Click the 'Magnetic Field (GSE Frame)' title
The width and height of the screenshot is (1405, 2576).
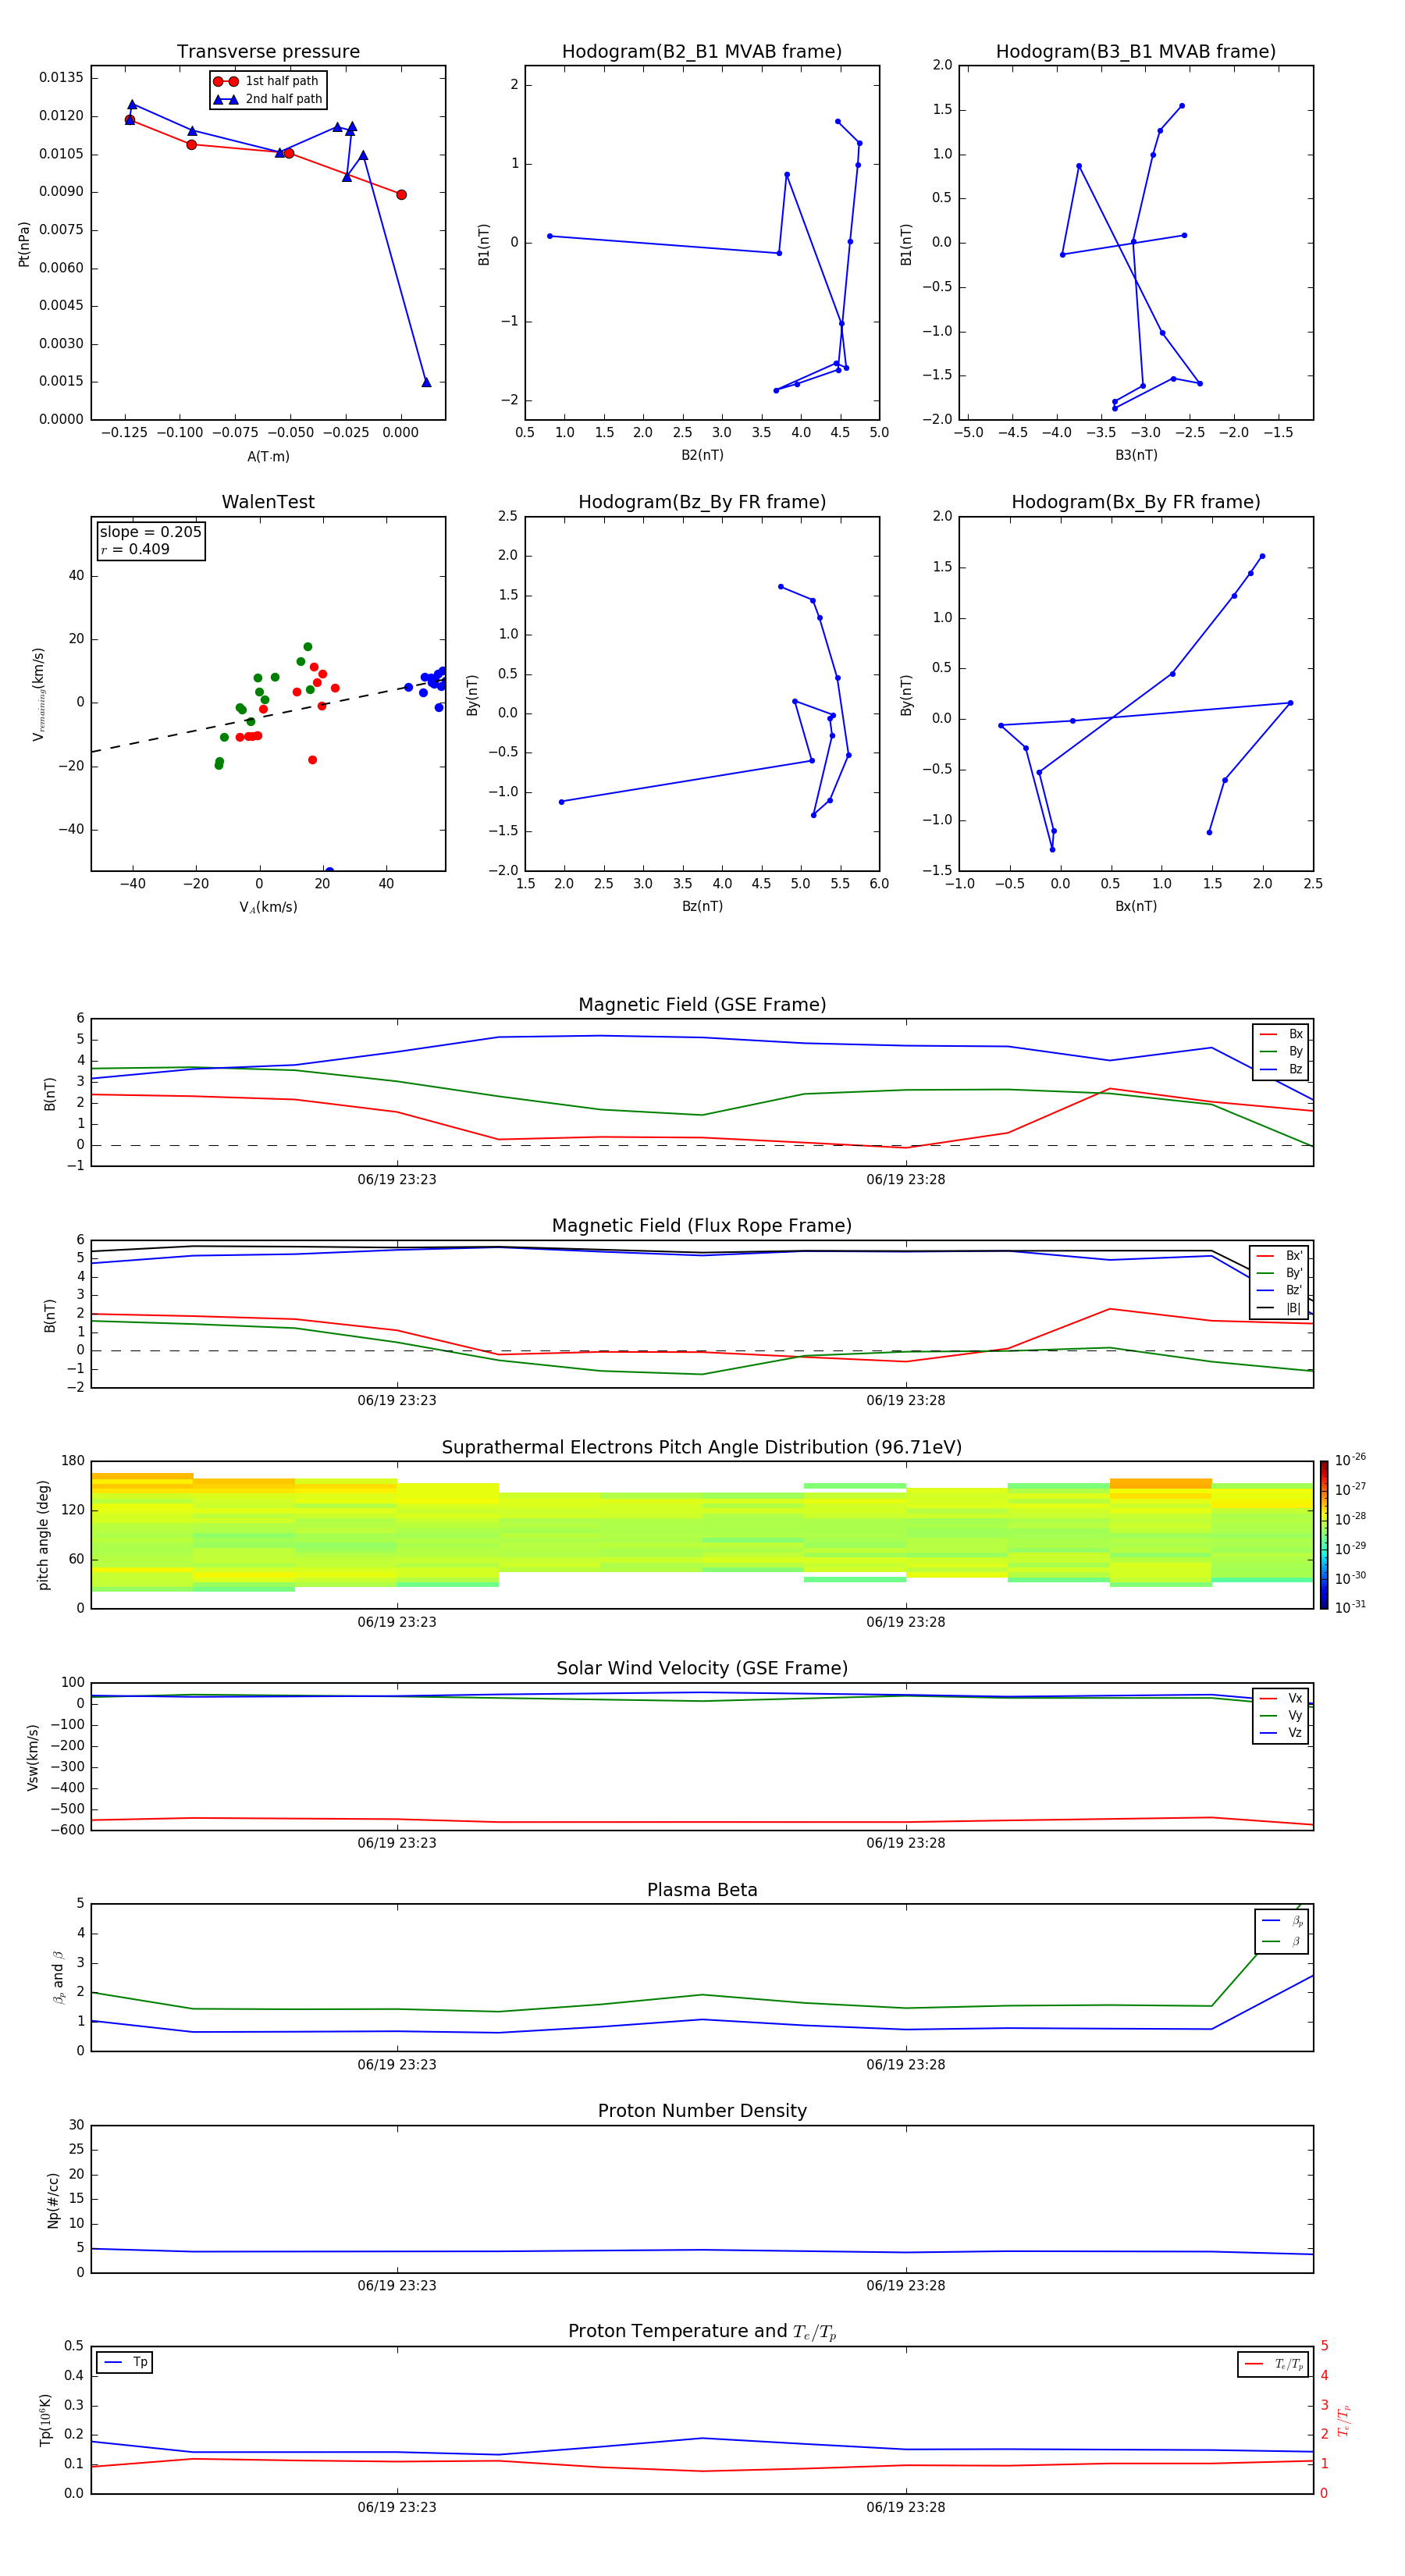[x=702, y=1005]
